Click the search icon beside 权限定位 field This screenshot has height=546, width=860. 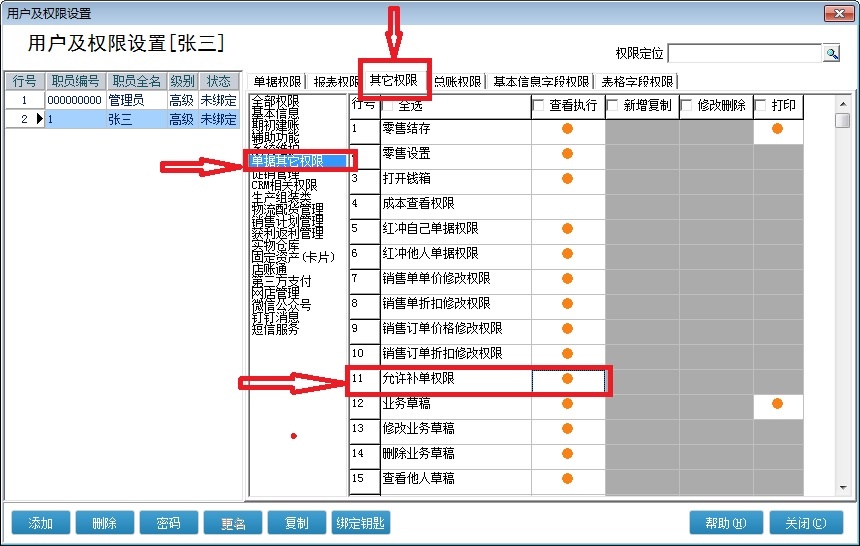[831, 53]
